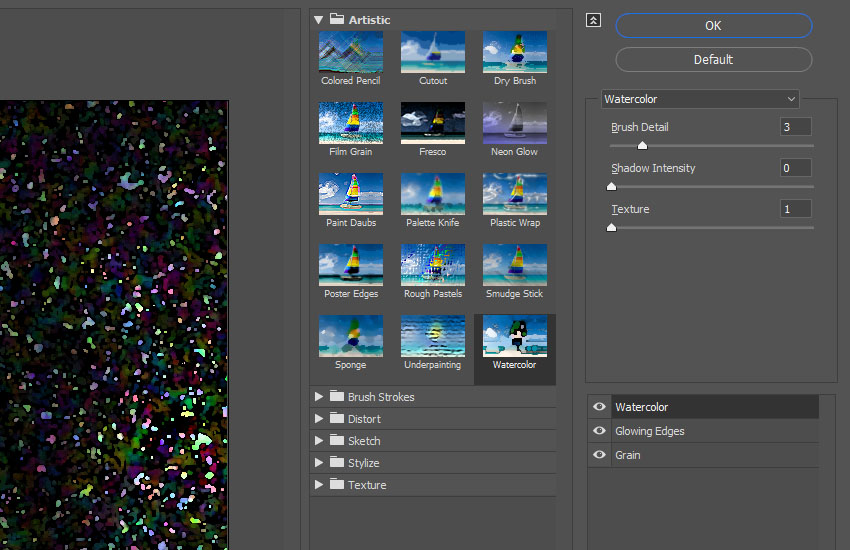
Task: Click the Brush Detail slider handle
Action: [x=642, y=146]
